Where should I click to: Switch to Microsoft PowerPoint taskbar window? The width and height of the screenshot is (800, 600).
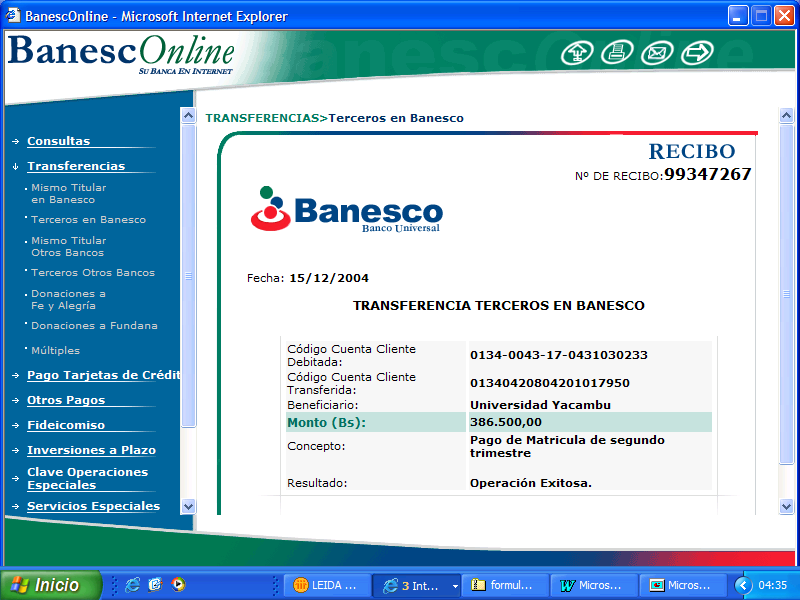pyautogui.click(x=682, y=586)
